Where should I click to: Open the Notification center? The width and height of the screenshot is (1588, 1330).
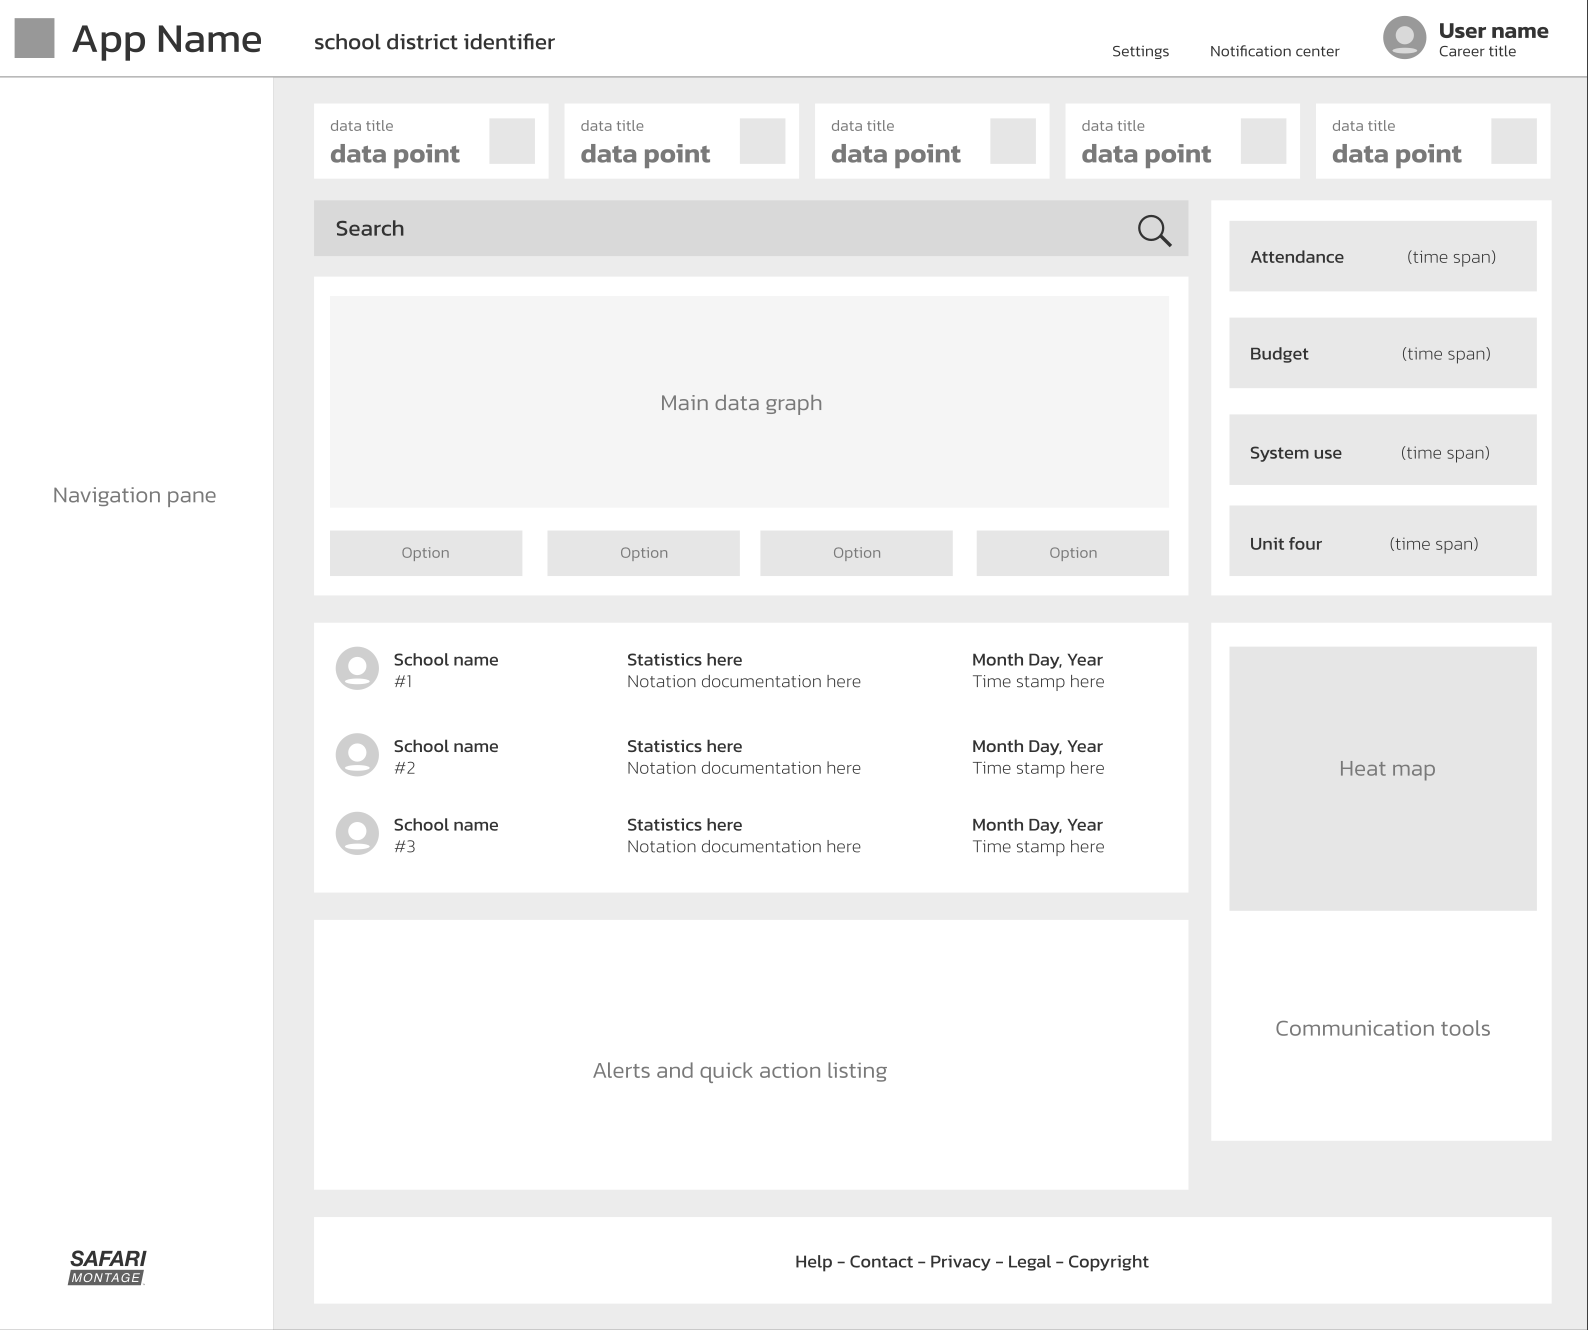[1274, 51]
